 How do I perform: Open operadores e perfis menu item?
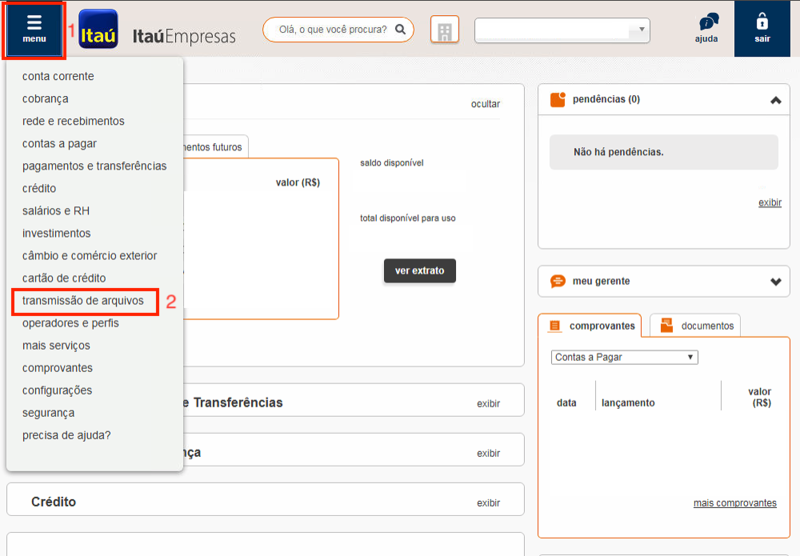(x=70, y=323)
